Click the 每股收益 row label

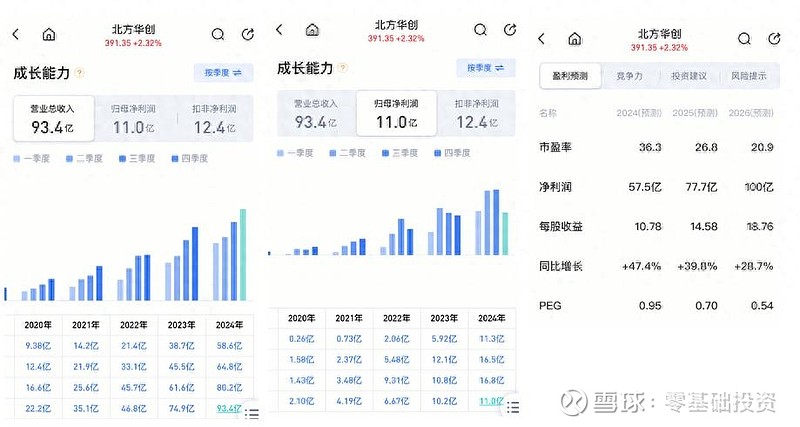[561, 227]
